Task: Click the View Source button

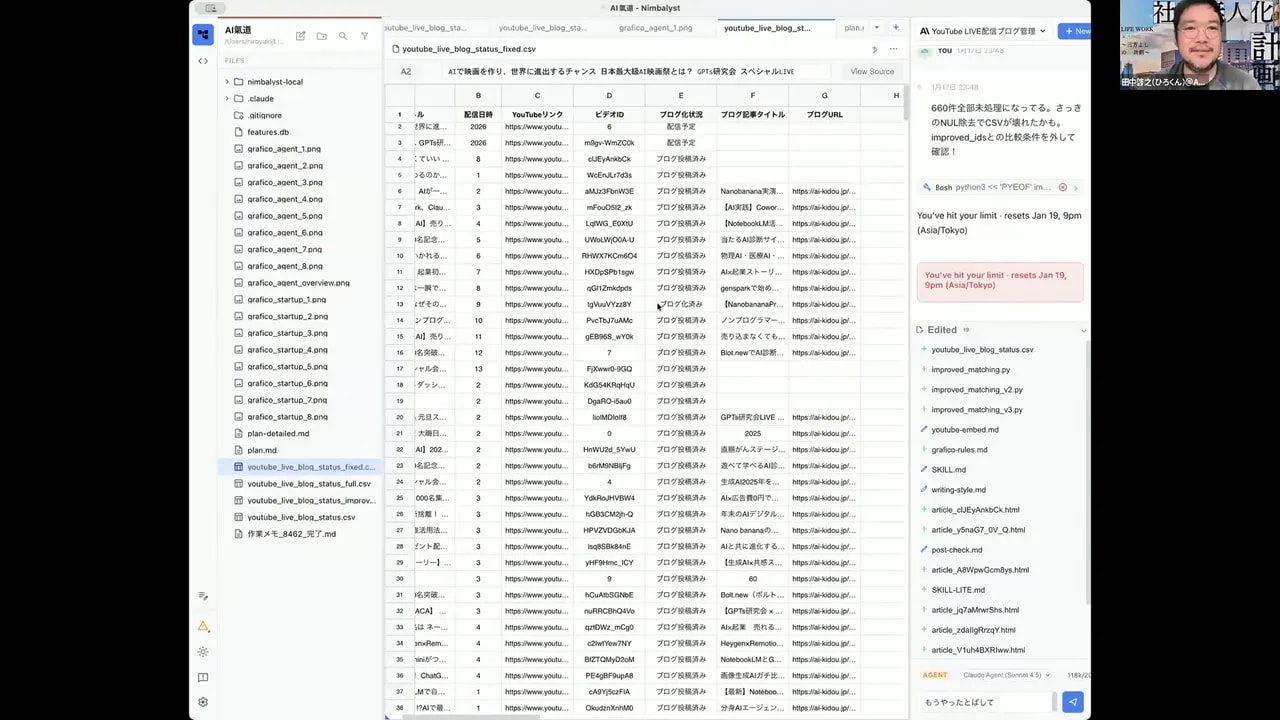Action: [x=872, y=72]
